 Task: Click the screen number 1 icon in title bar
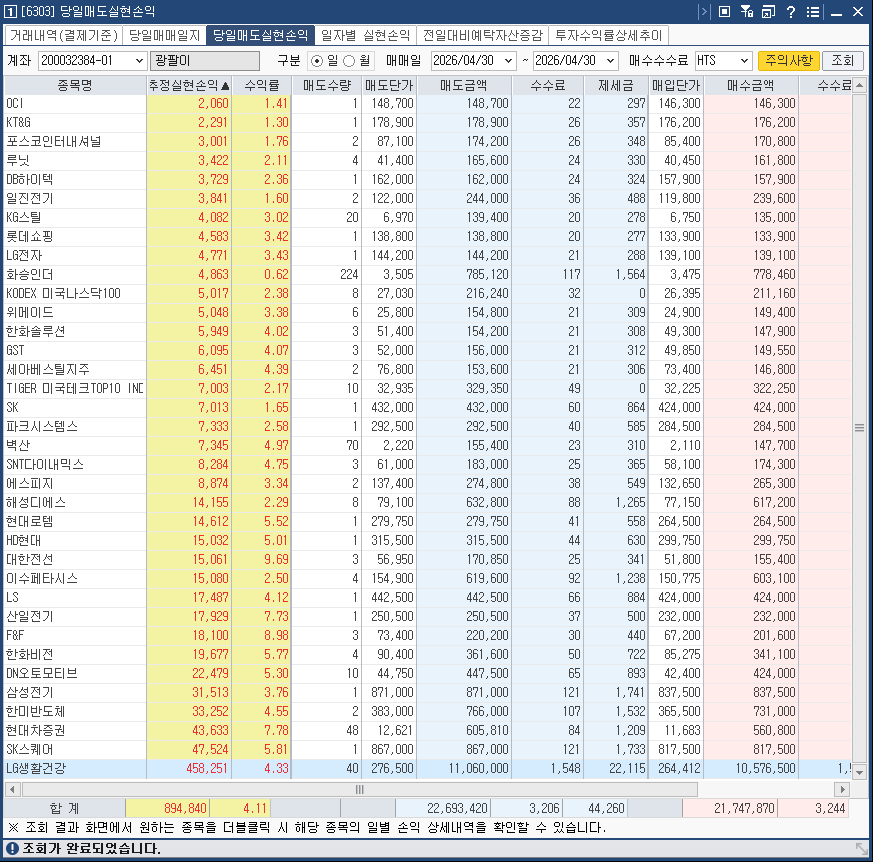click(x=10, y=11)
